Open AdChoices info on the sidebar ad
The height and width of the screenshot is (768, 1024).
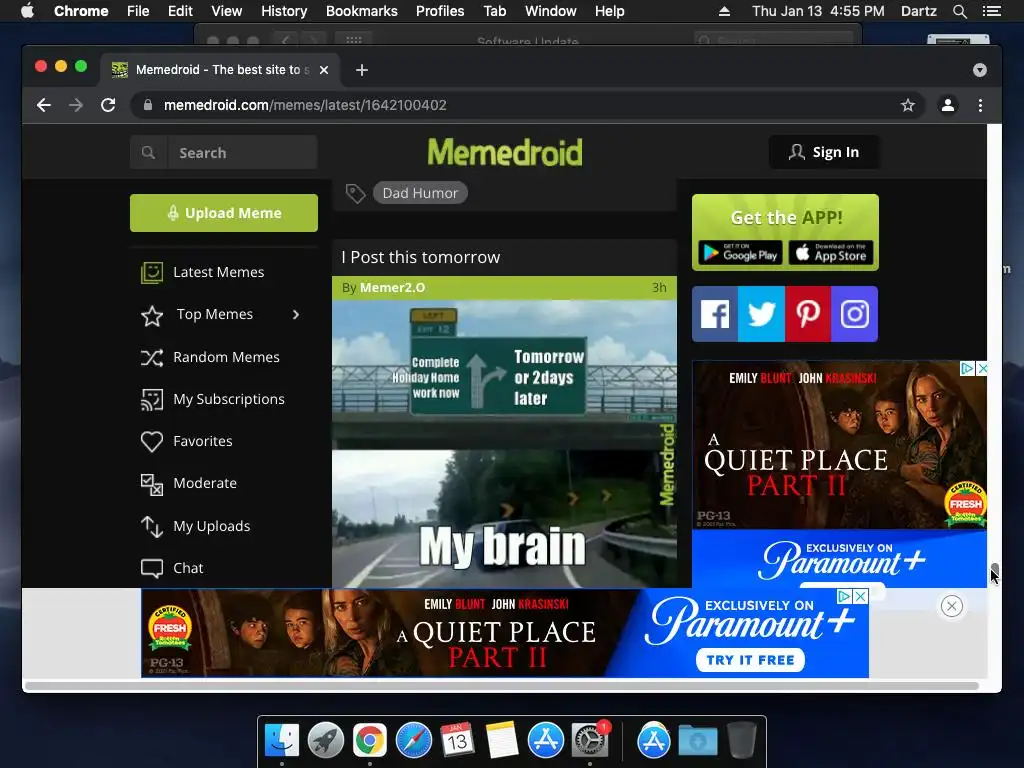(967, 368)
